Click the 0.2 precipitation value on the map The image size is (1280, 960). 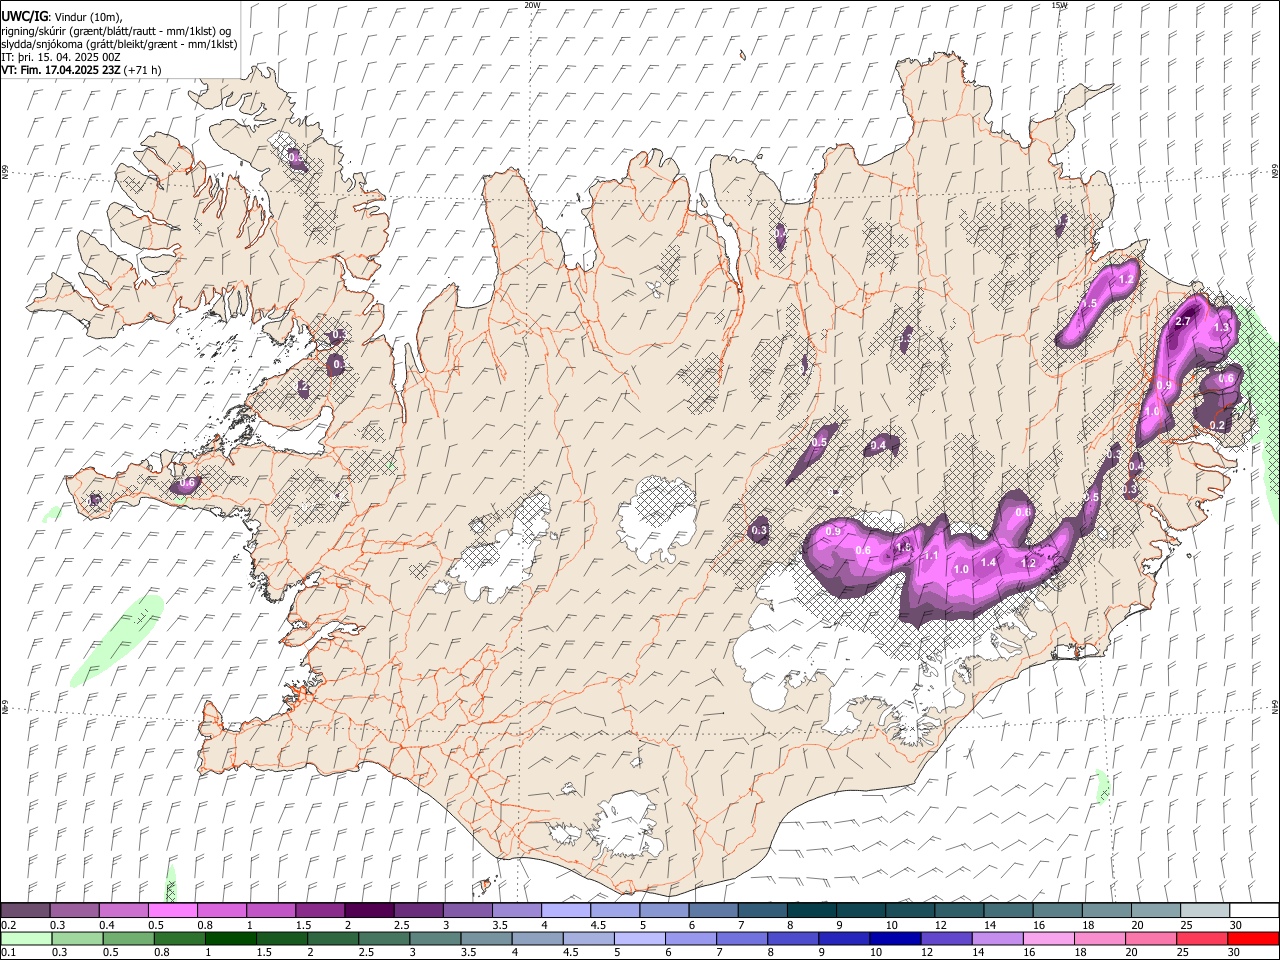[1217, 425]
